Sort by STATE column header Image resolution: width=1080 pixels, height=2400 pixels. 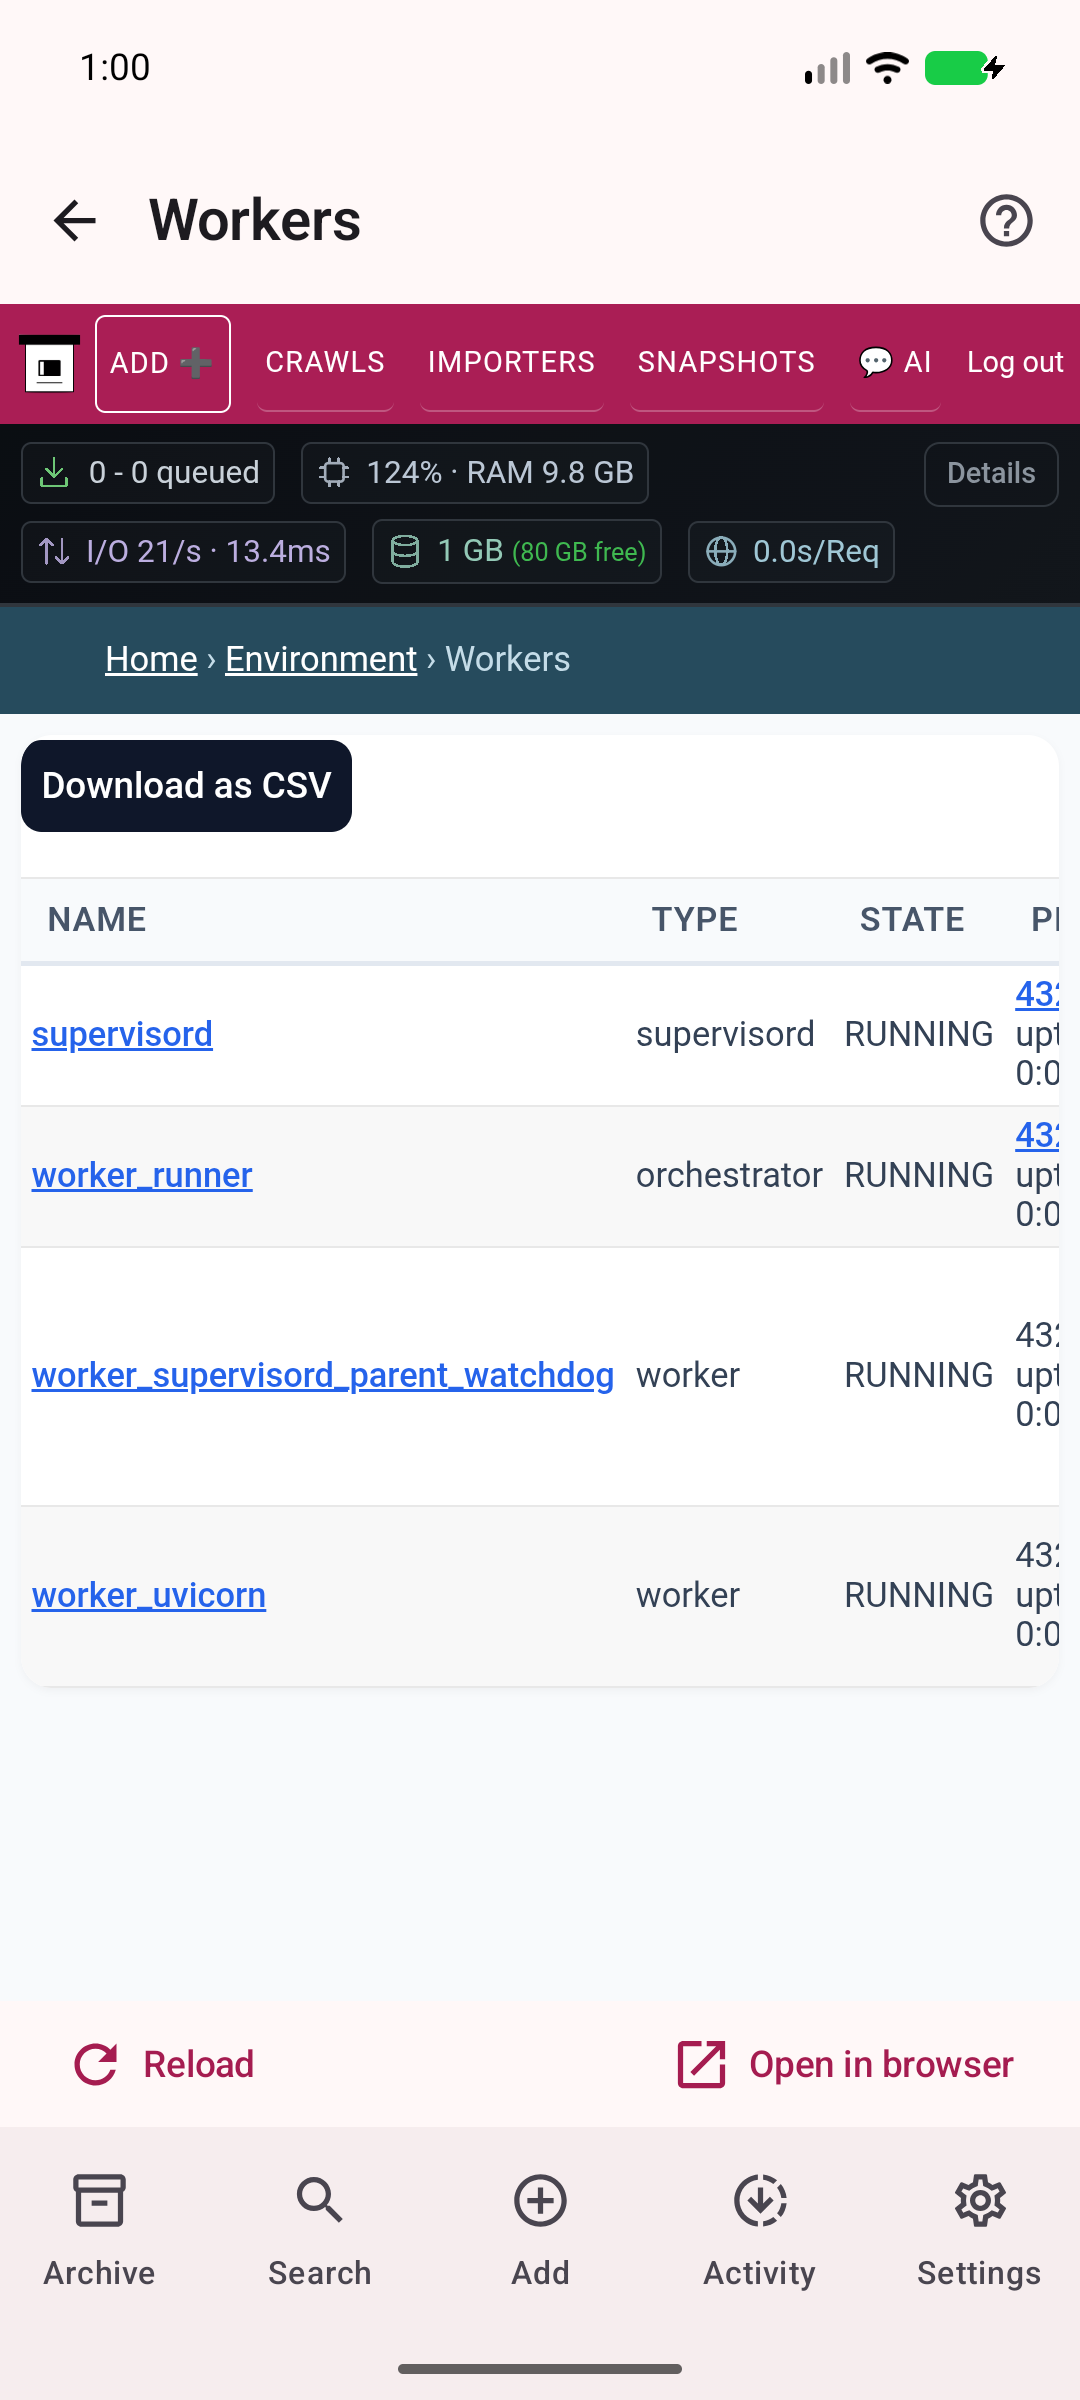point(912,920)
